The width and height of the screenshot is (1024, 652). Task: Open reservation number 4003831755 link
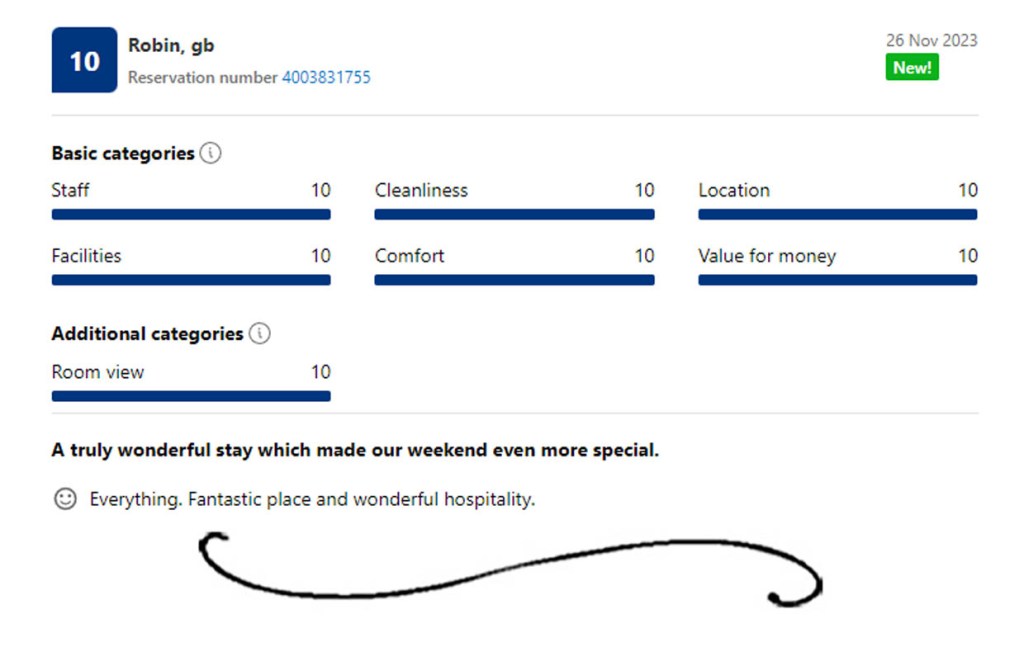pyautogui.click(x=326, y=77)
